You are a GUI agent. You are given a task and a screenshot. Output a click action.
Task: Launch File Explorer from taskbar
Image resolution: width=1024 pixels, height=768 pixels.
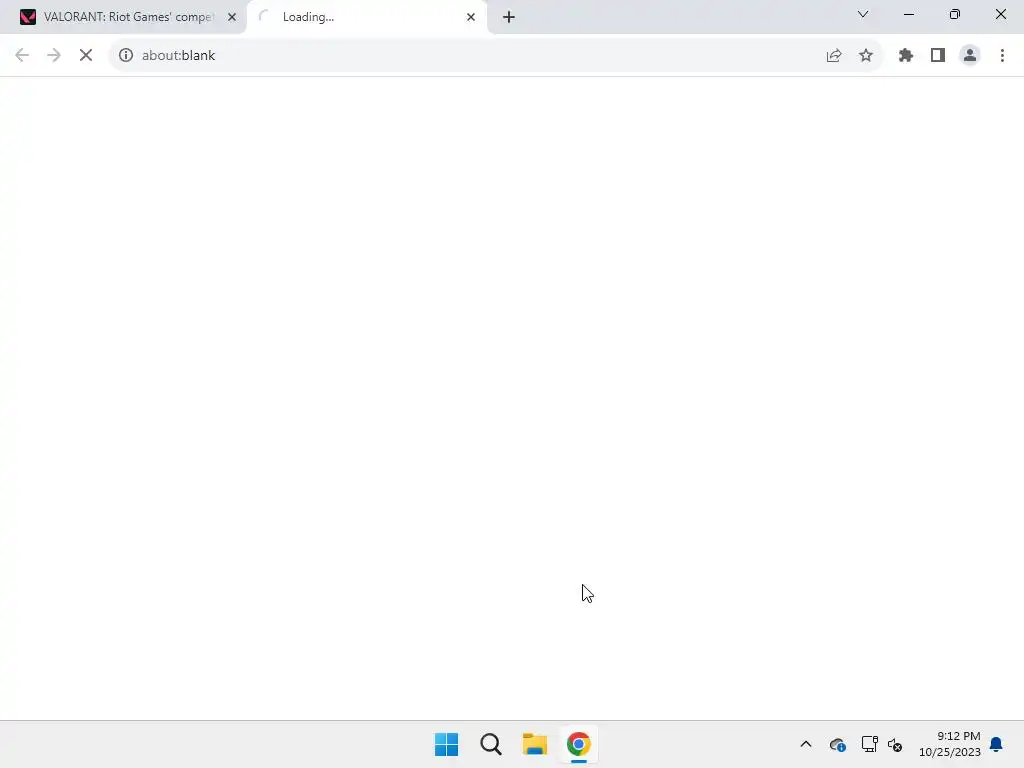point(534,744)
